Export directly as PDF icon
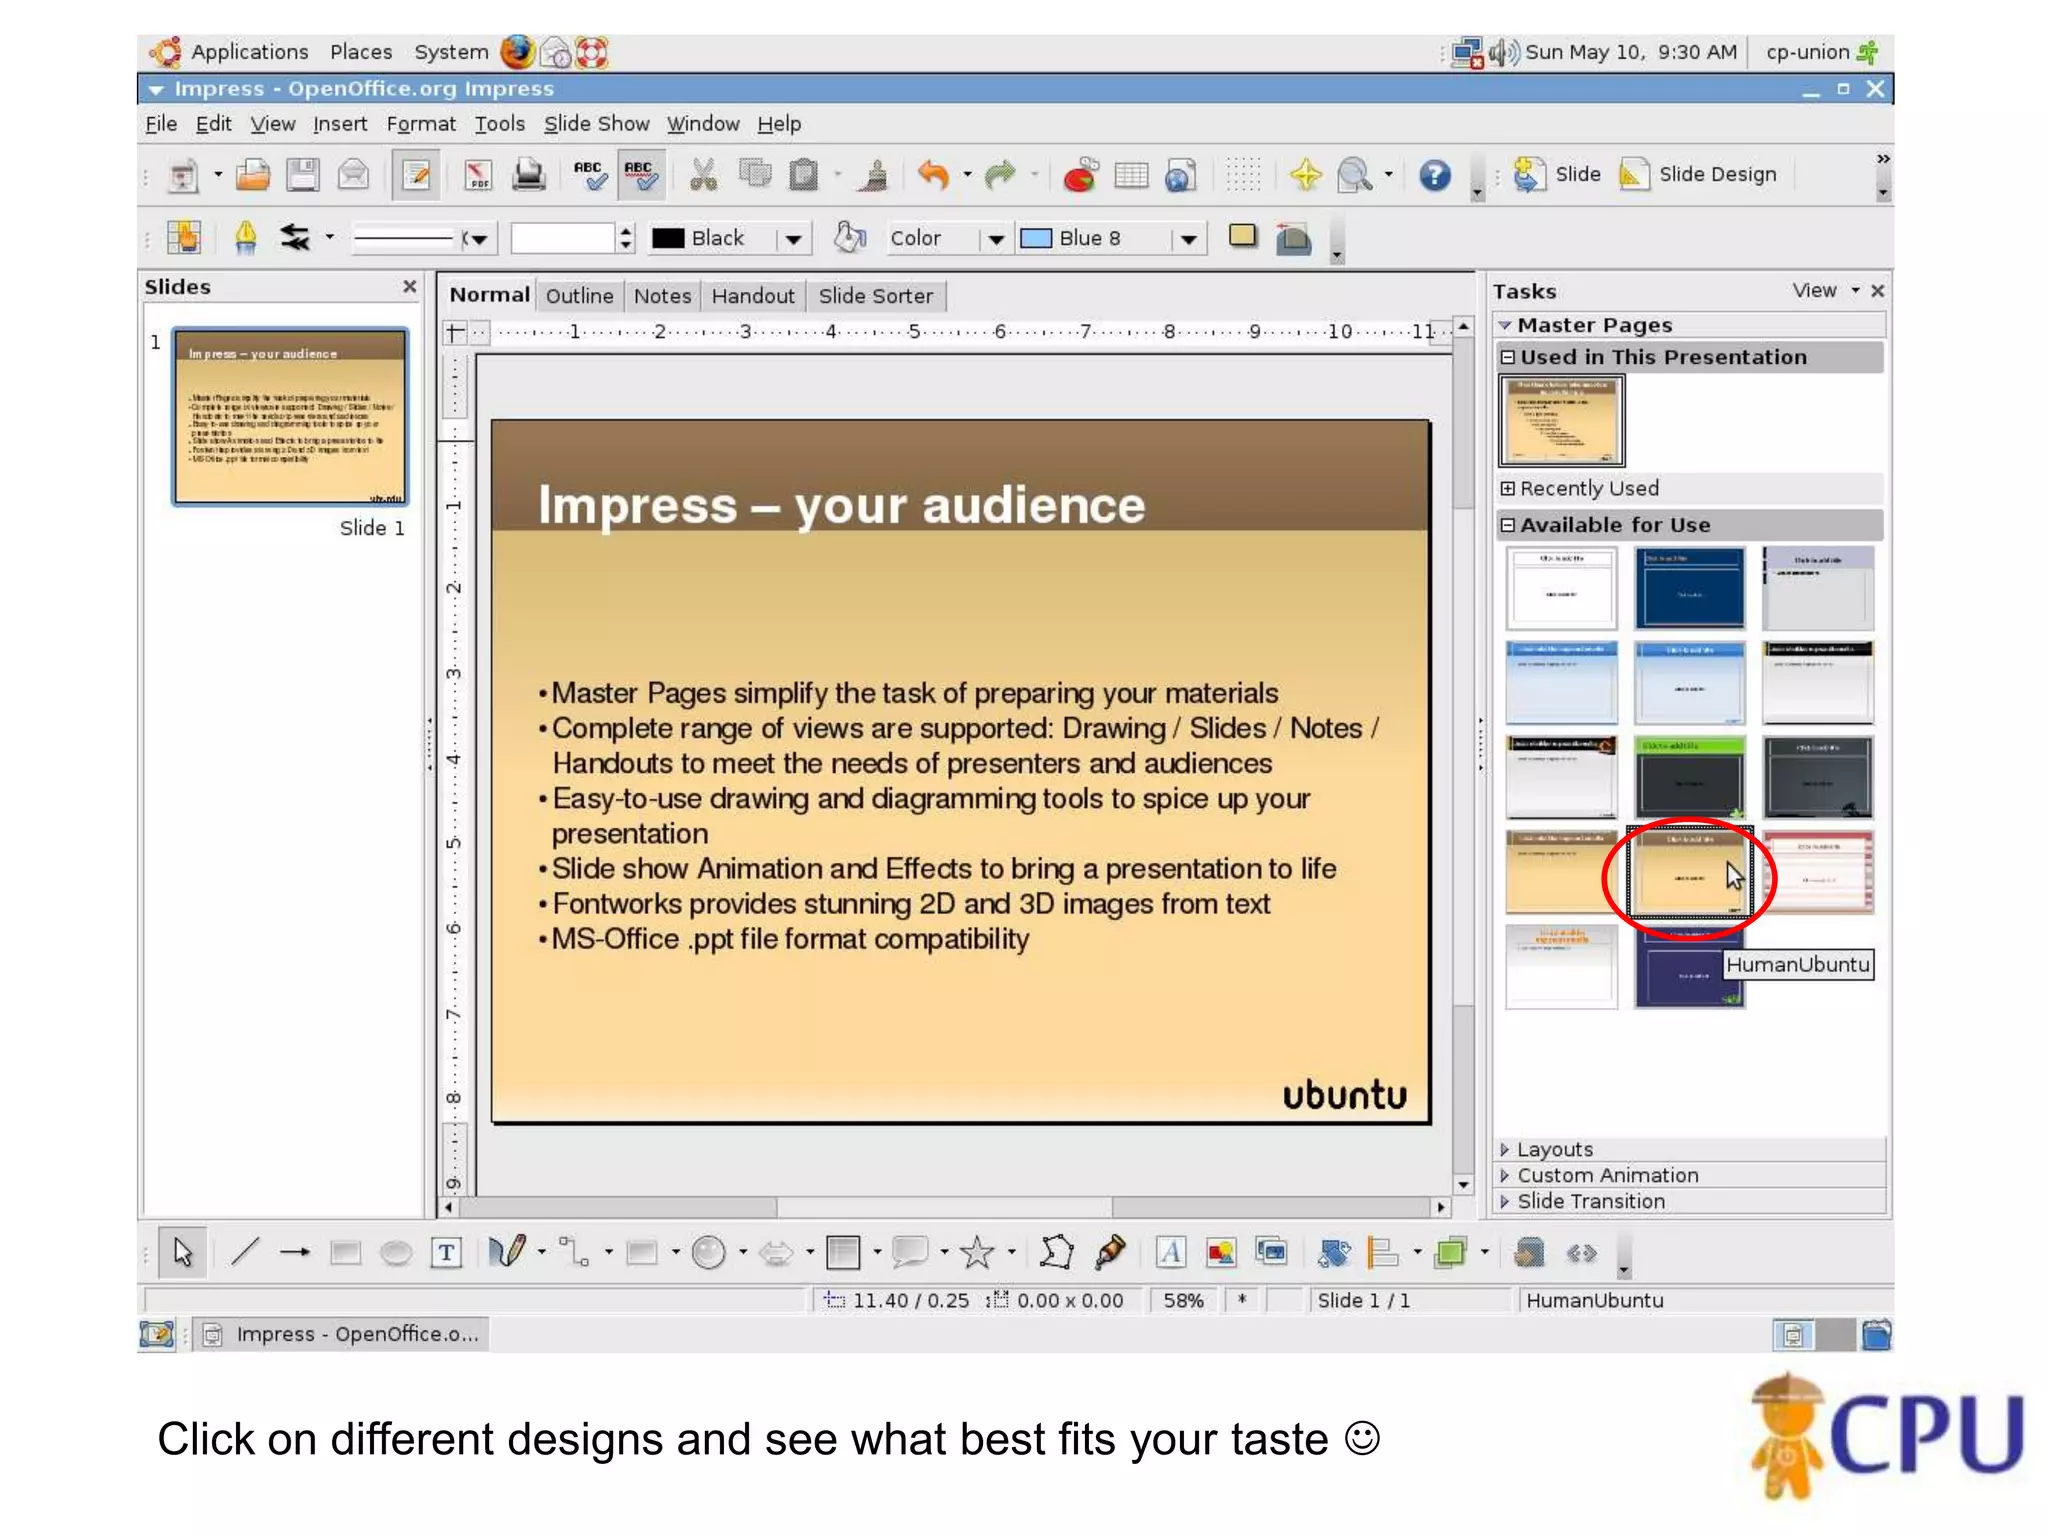The height and width of the screenshot is (1536, 2048). 478,176
